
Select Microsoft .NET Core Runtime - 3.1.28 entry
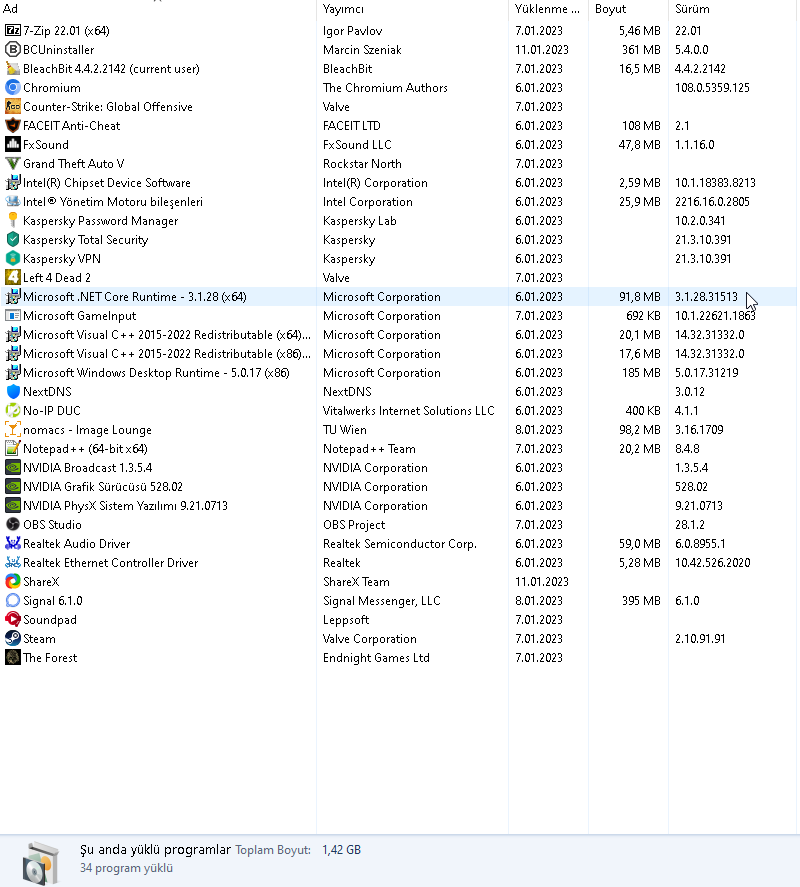click(399, 296)
